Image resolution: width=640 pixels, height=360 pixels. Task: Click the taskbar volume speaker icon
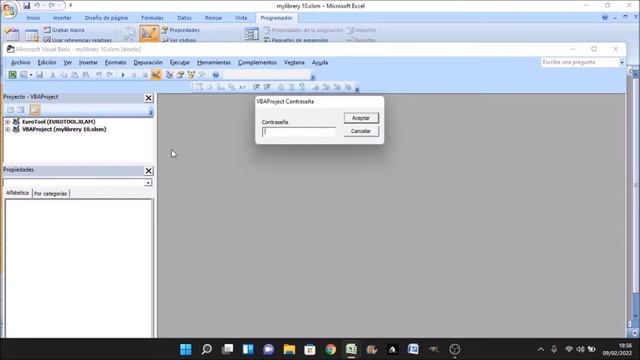tap(580, 349)
